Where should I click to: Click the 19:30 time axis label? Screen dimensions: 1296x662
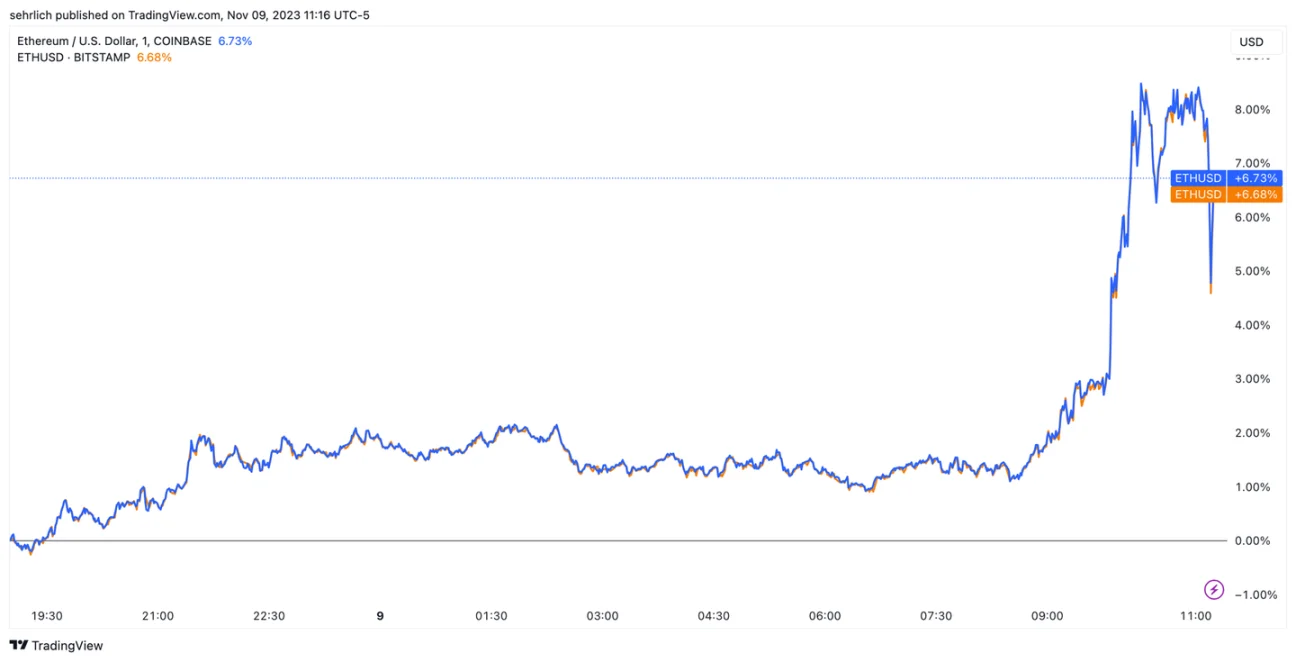[x=47, y=616]
